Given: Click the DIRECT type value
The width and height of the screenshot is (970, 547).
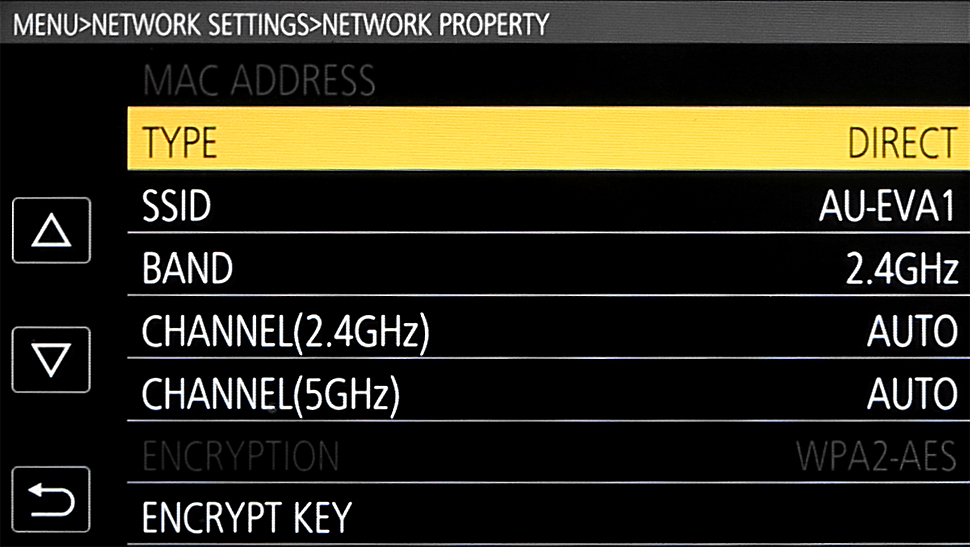Looking at the screenshot, I should [902, 143].
